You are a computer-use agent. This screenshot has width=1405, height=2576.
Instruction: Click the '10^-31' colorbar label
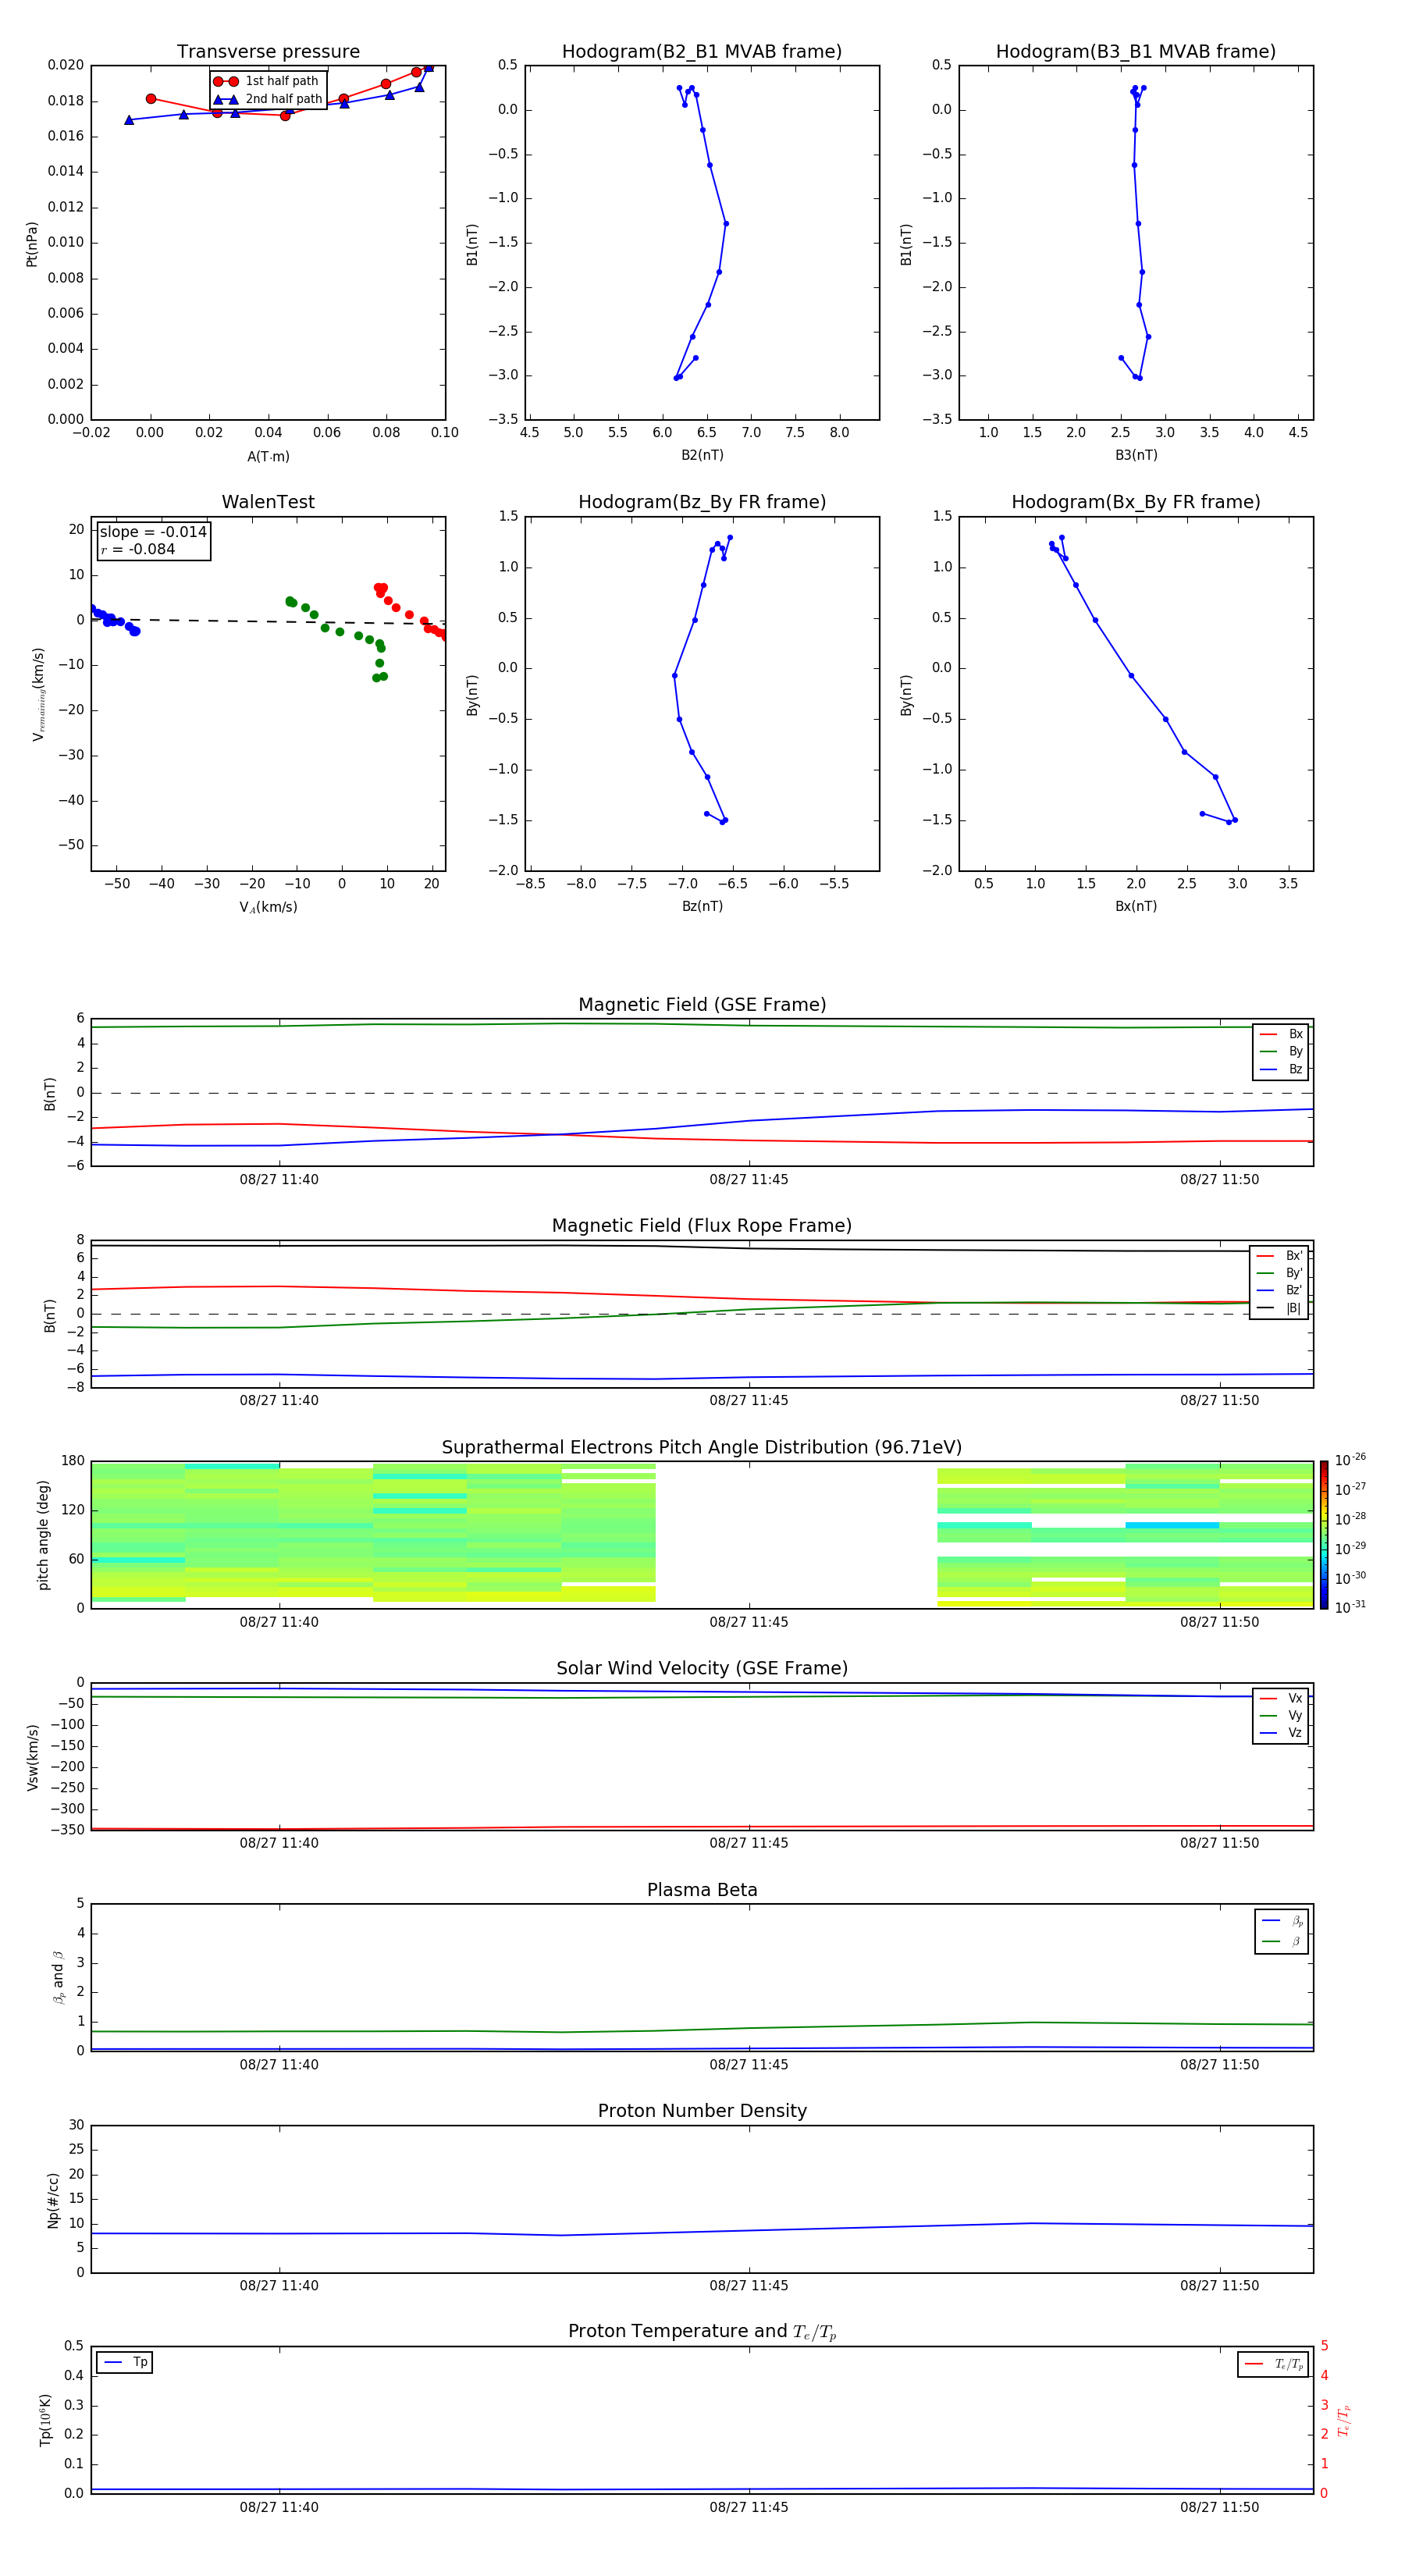tap(1350, 1607)
